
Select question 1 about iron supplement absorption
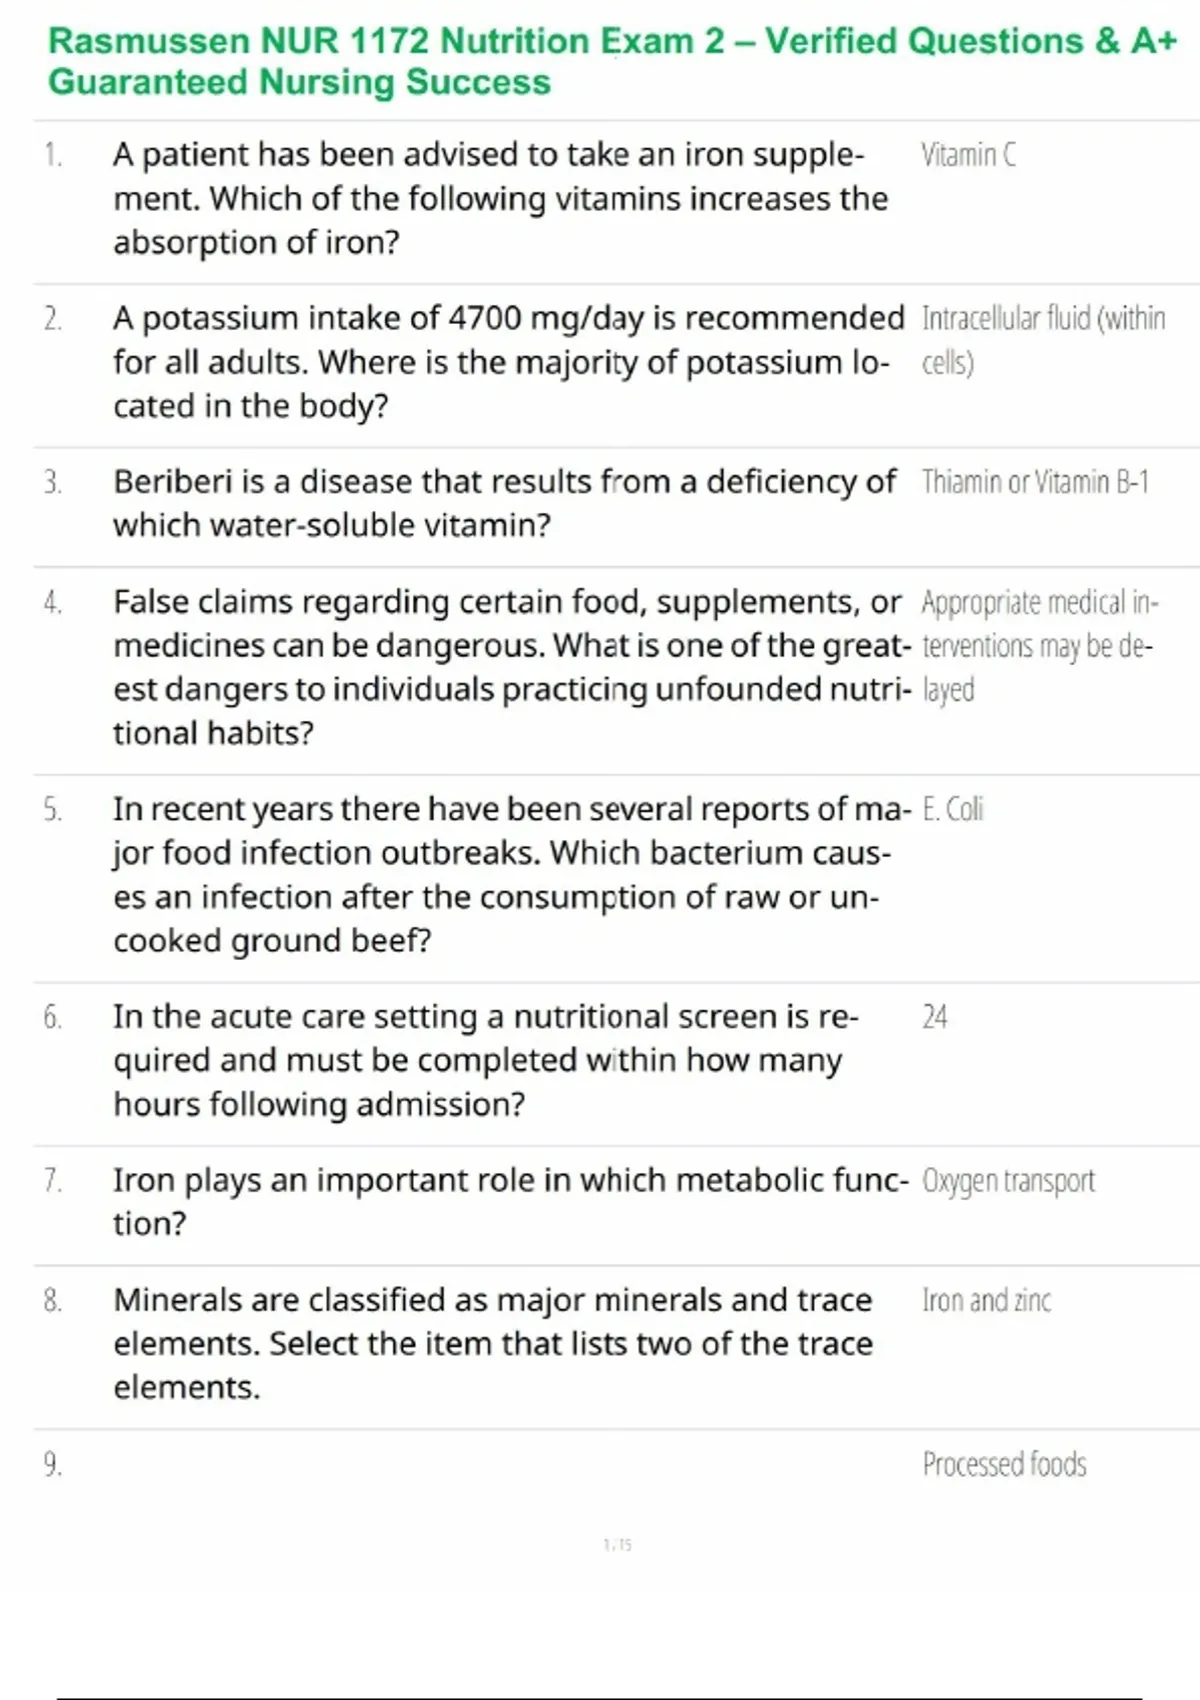coord(501,198)
